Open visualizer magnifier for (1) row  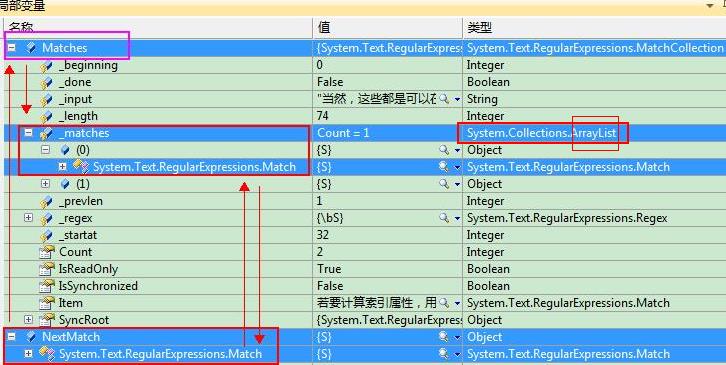[444, 184]
